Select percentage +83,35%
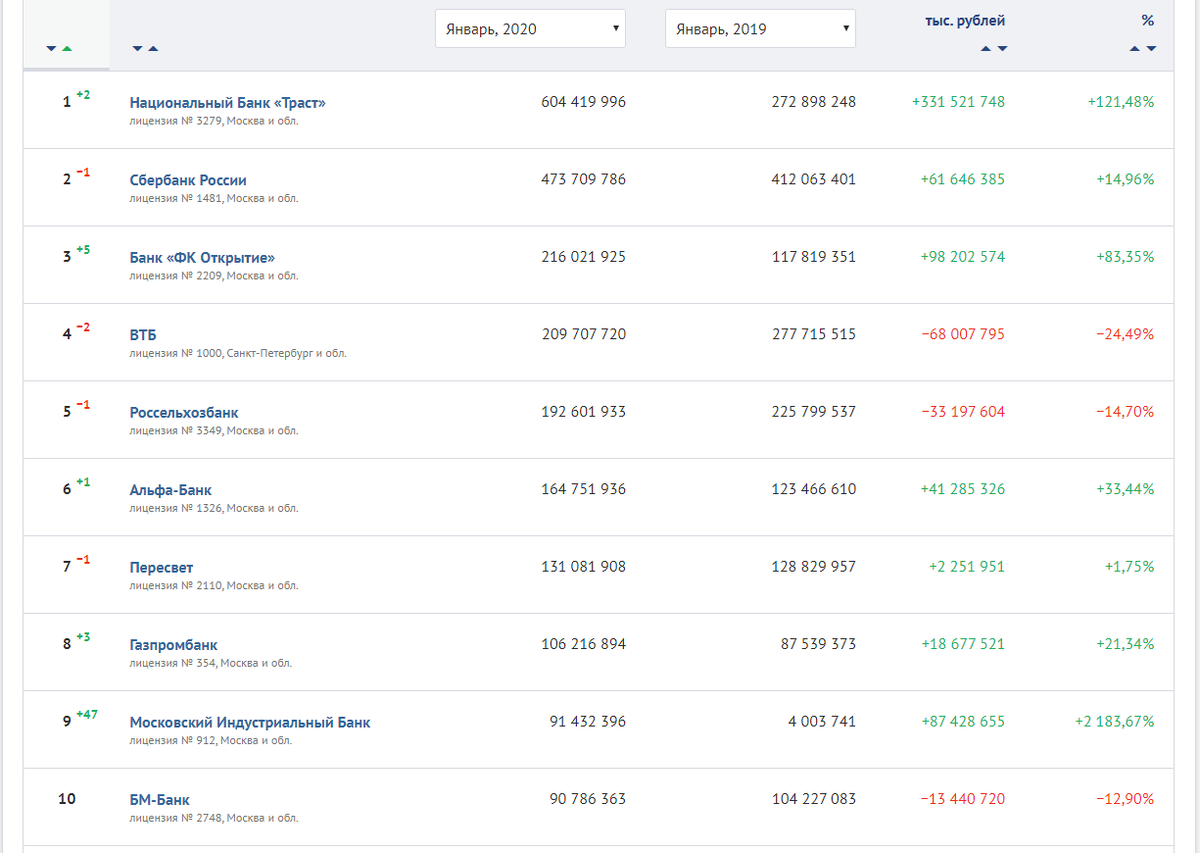1200x853 pixels. [1125, 257]
